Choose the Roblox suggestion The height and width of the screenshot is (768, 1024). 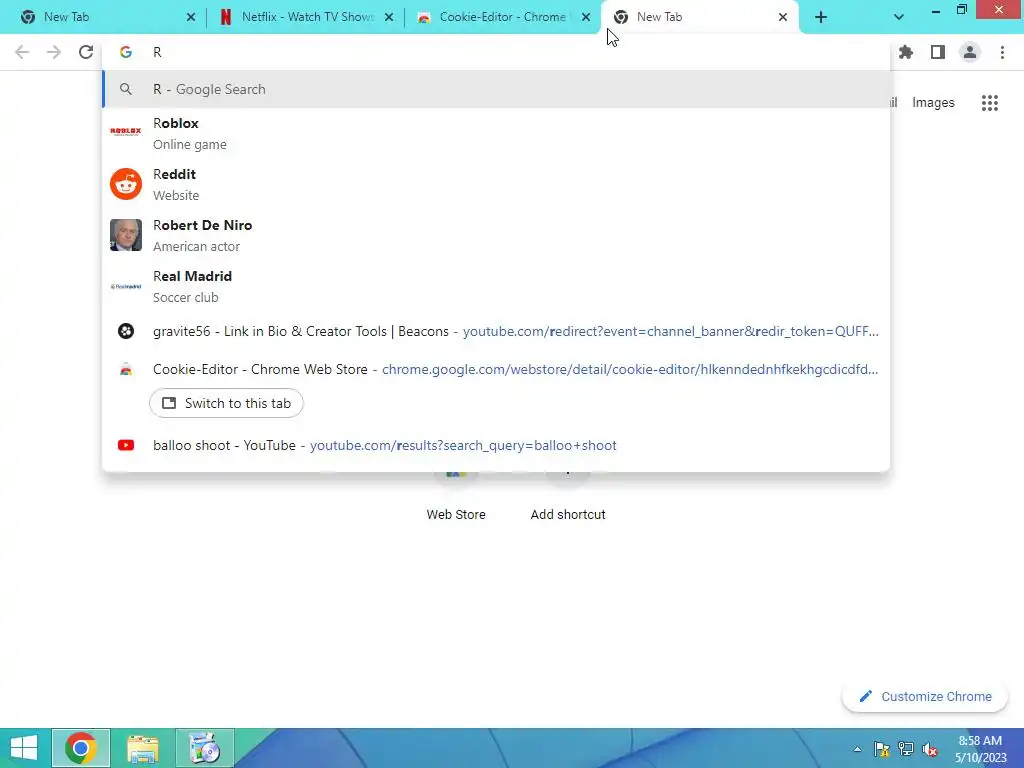[x=496, y=133]
